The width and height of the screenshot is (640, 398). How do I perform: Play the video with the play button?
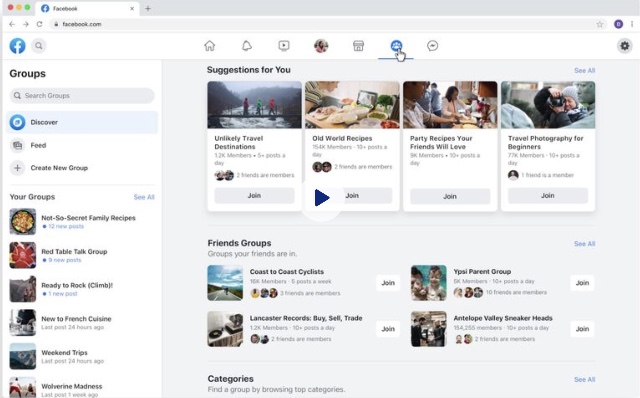322,198
